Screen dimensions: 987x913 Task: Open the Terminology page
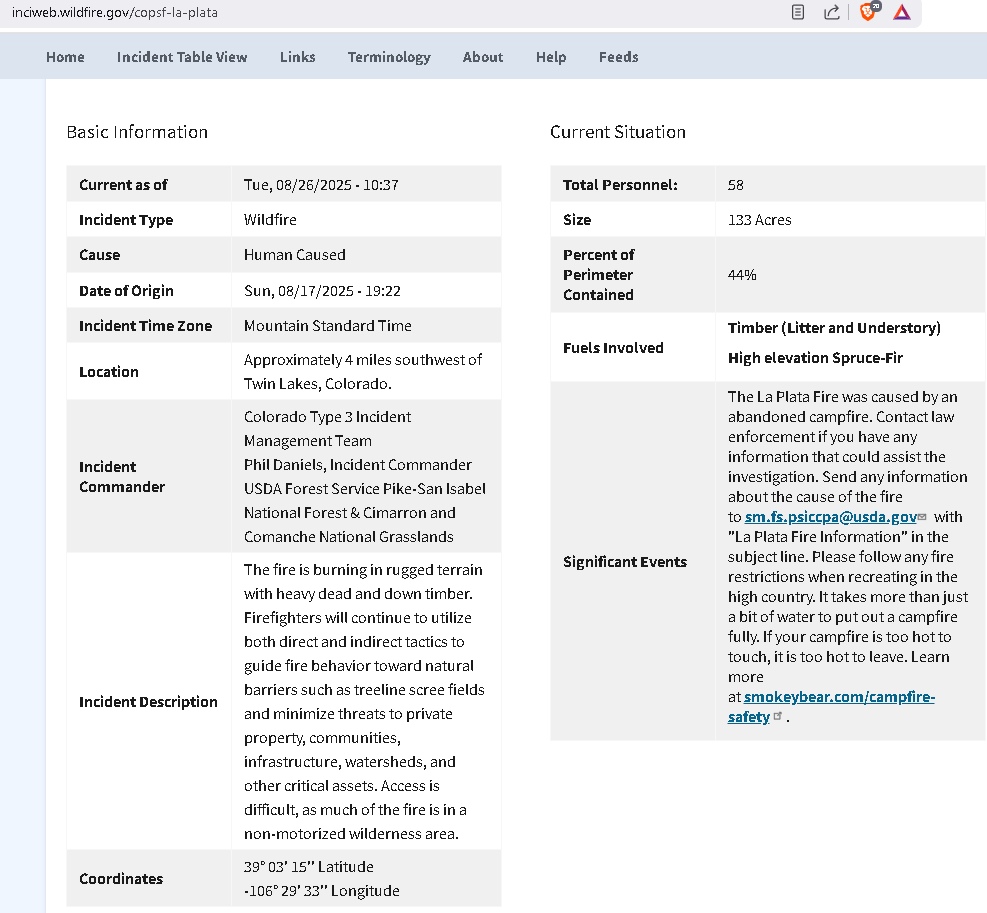pyautogui.click(x=389, y=57)
